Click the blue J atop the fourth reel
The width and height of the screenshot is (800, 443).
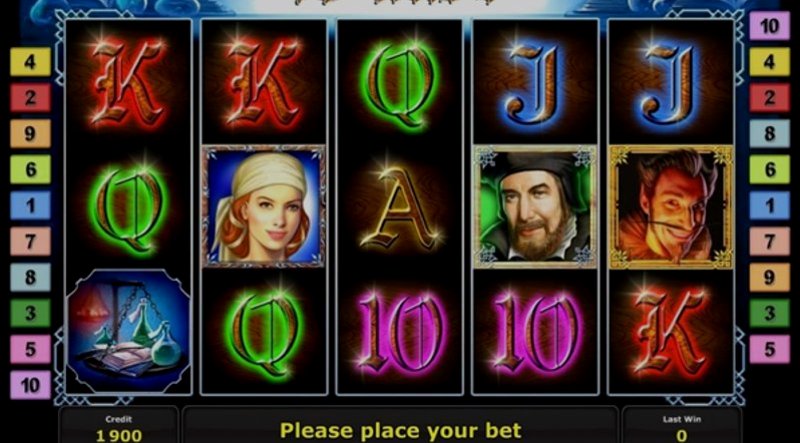(x=535, y=84)
